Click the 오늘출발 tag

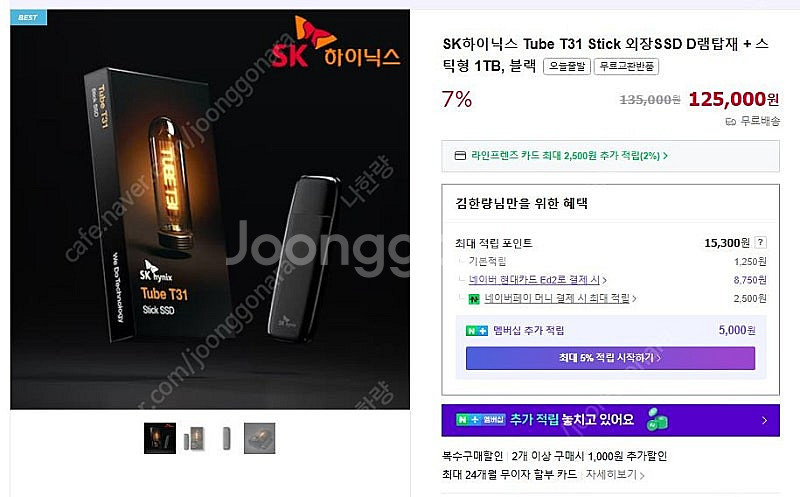click(567, 66)
